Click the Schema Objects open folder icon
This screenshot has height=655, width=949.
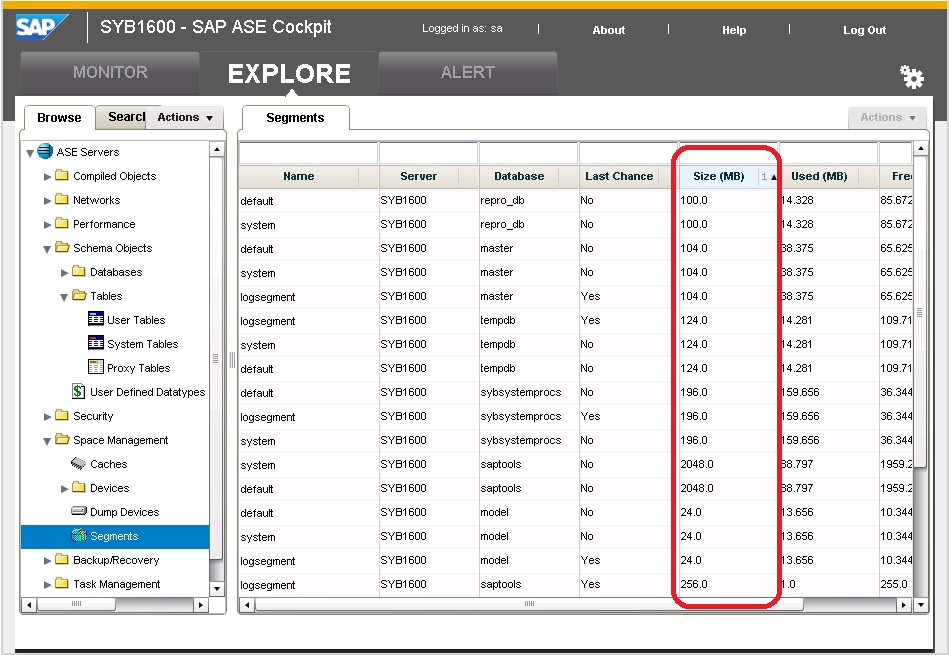(62, 247)
